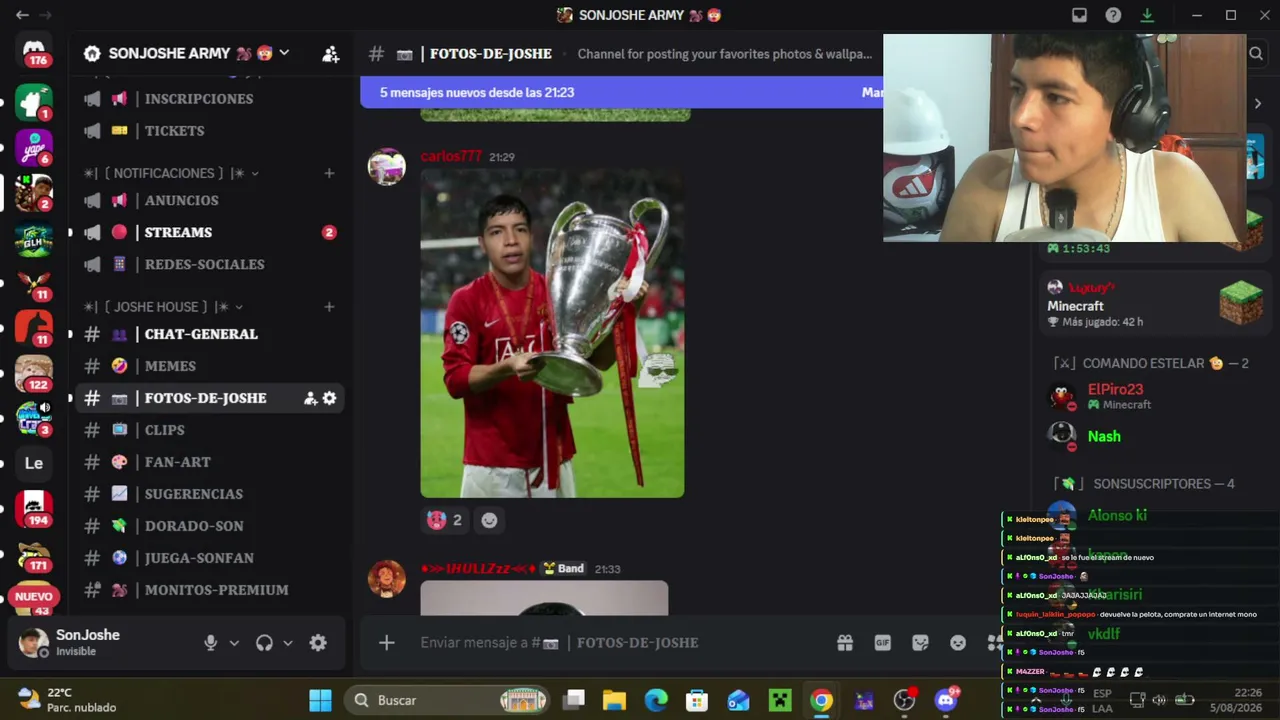Screen dimensions: 1280x720
Task: Open microphone input options arrow
Action: point(234,643)
